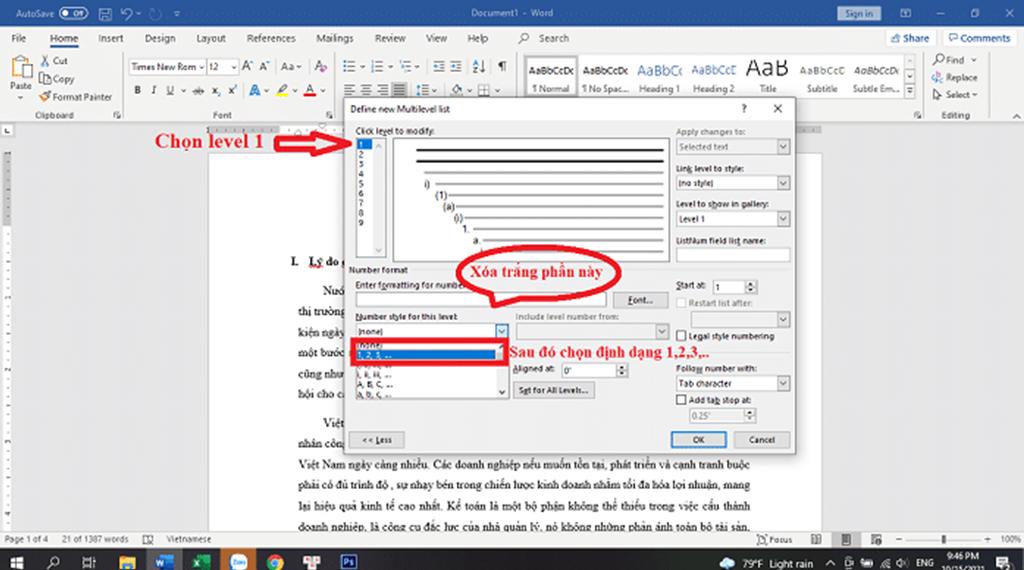Open font name Times New Roman dropdown
Image resolution: width=1024 pixels, height=570 pixels.
tap(202, 67)
